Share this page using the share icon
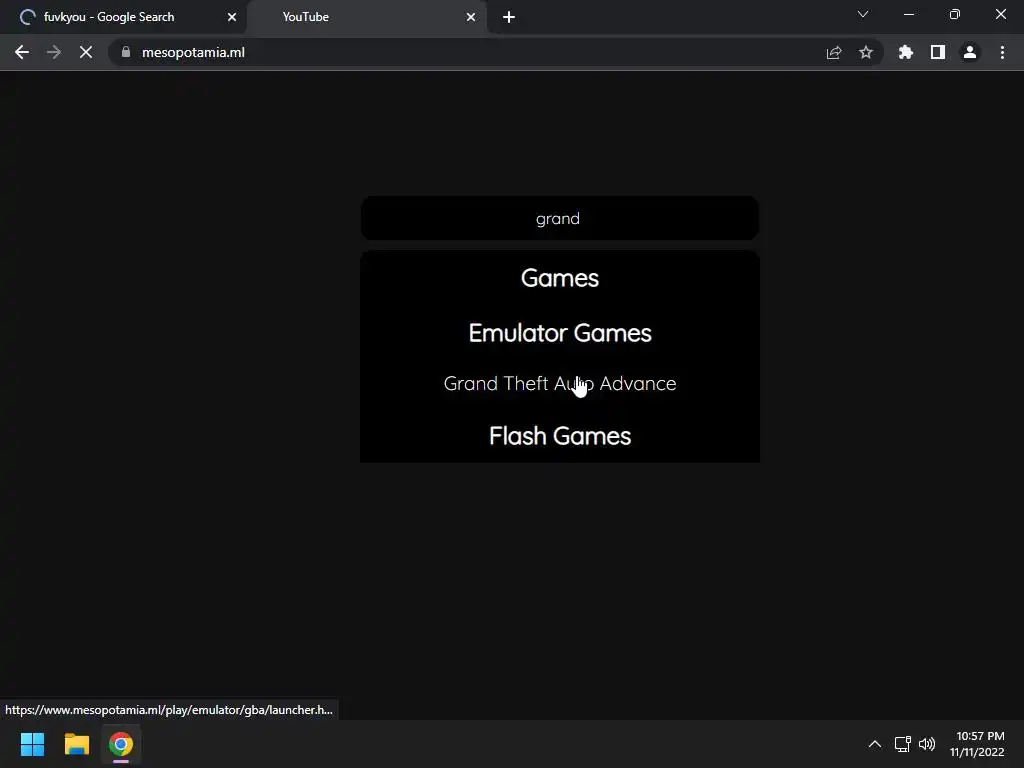This screenshot has width=1024, height=768. point(833,52)
